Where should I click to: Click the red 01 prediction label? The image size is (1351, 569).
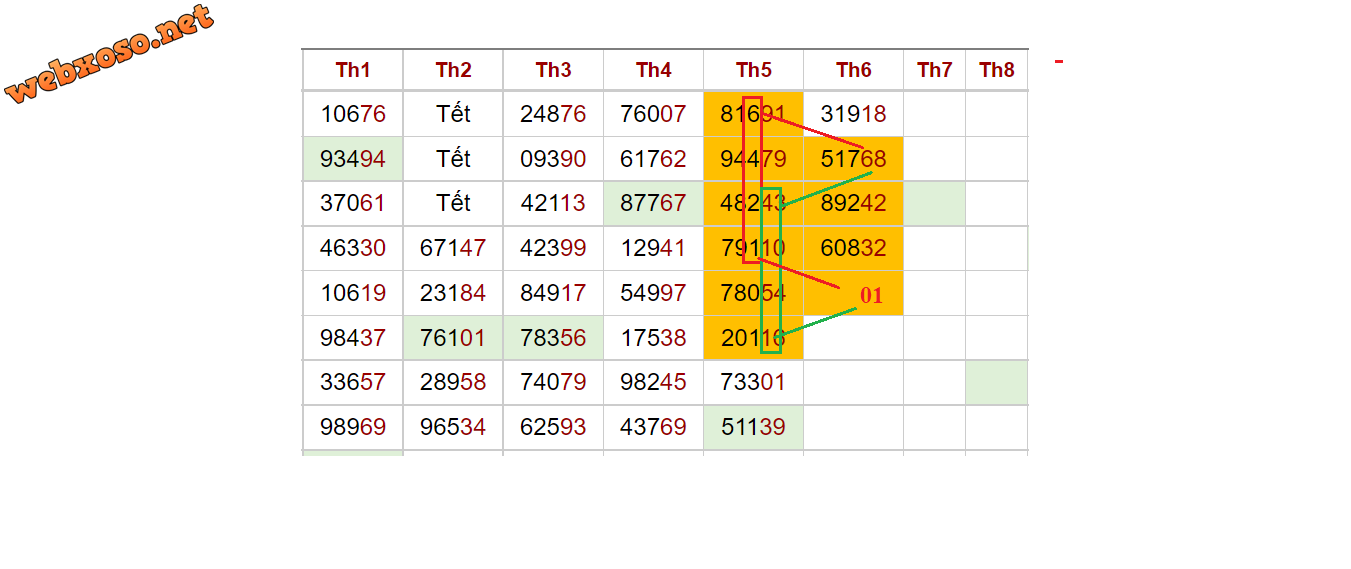872,296
